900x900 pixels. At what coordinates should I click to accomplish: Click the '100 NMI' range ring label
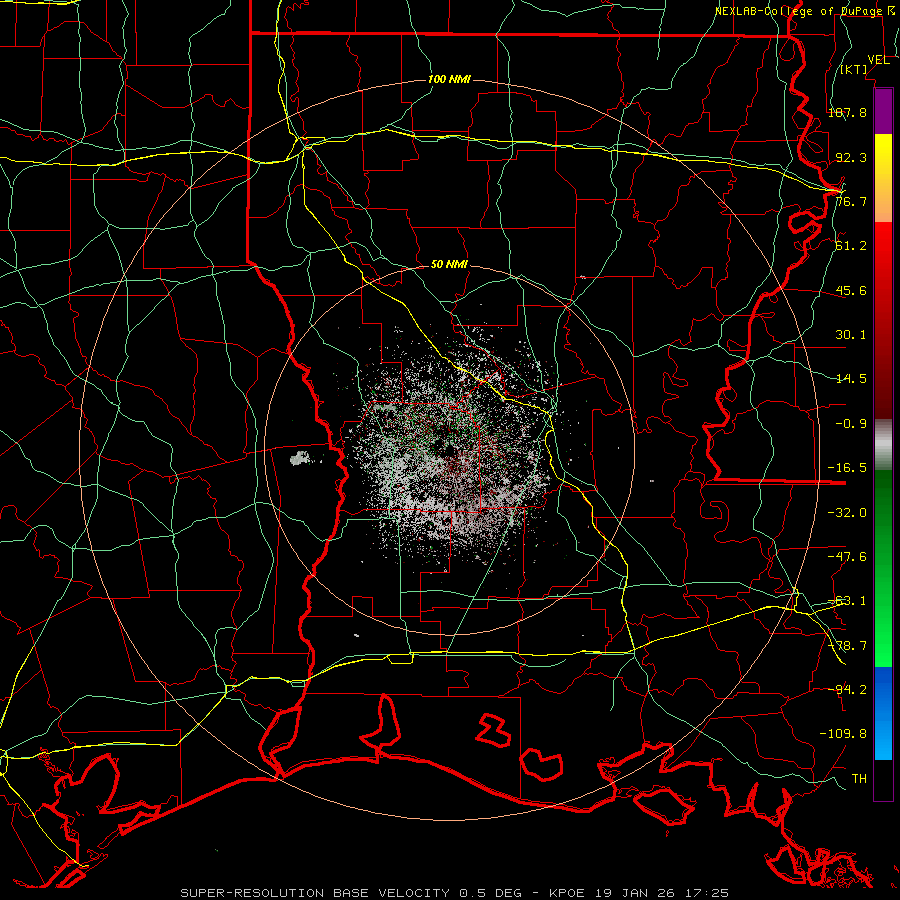click(x=449, y=79)
